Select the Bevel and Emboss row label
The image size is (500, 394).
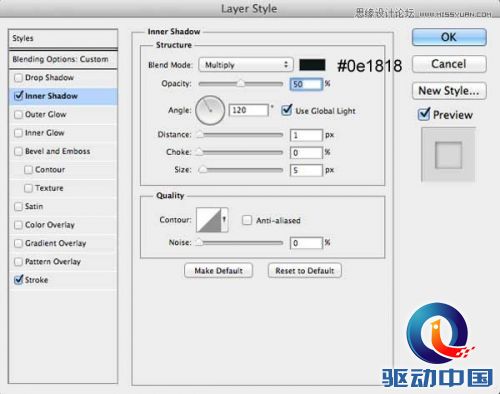tap(58, 151)
